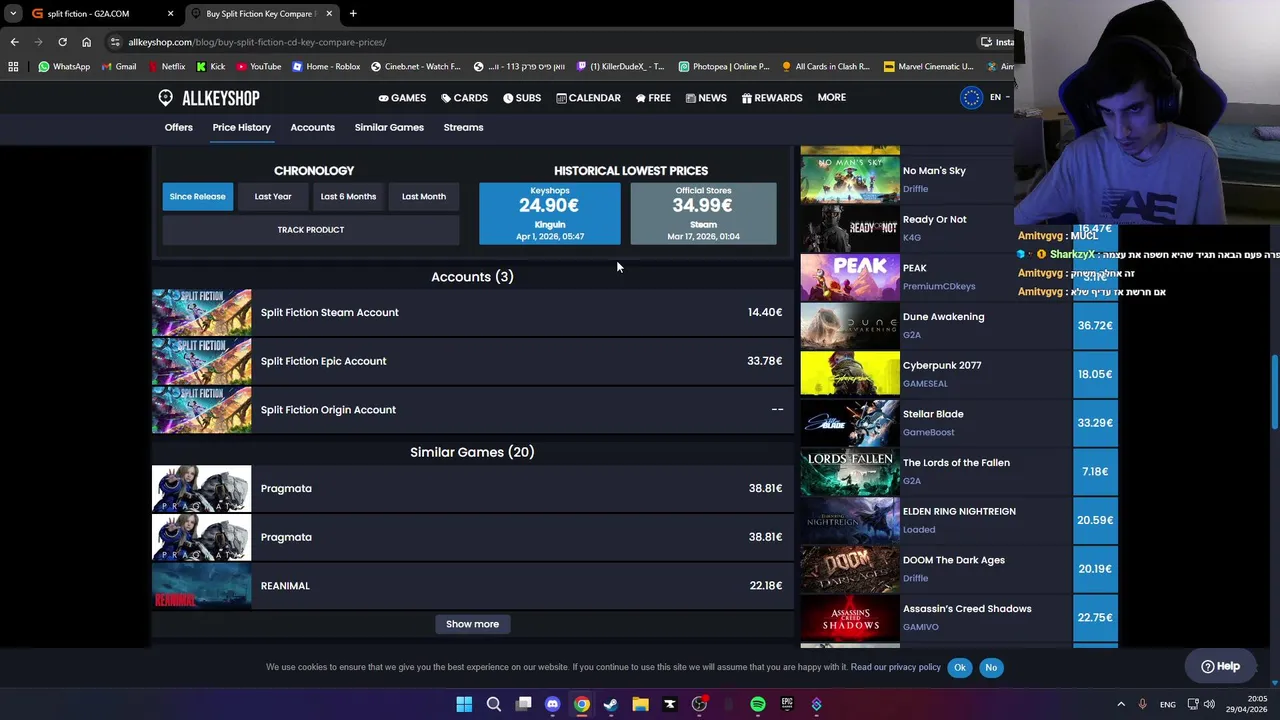Open Ready Or Not in the sidebar
The image size is (1280, 720).
point(934,219)
